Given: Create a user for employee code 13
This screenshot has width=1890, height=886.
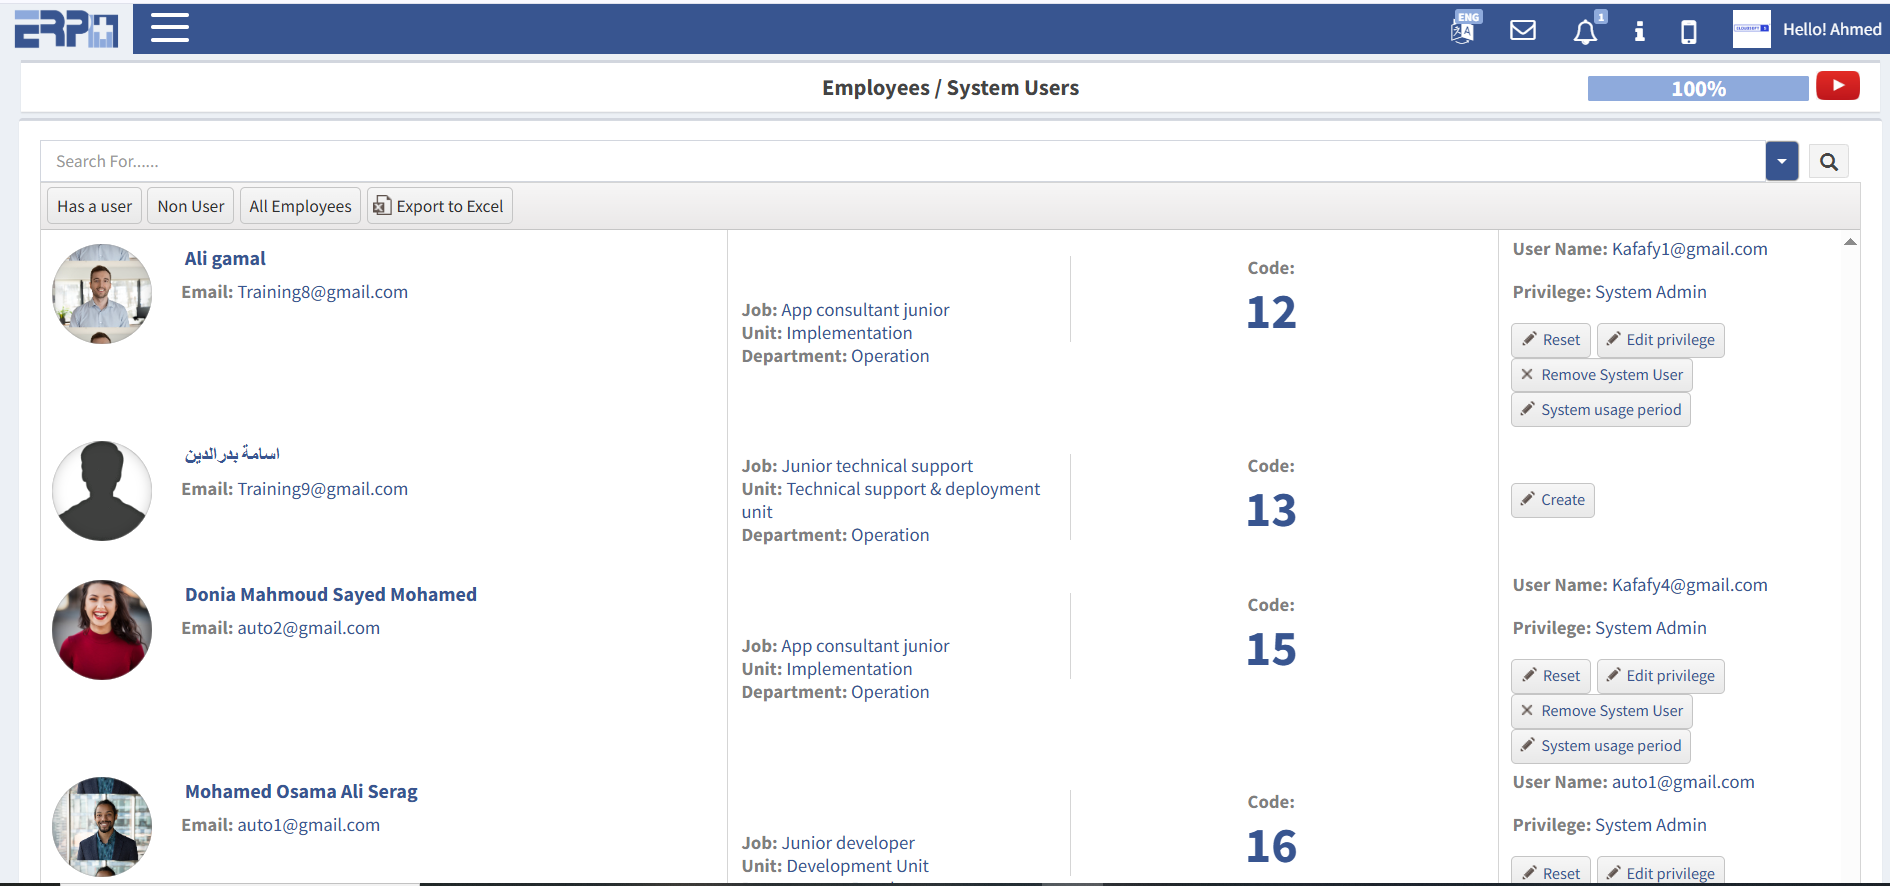Looking at the screenshot, I should tap(1552, 500).
